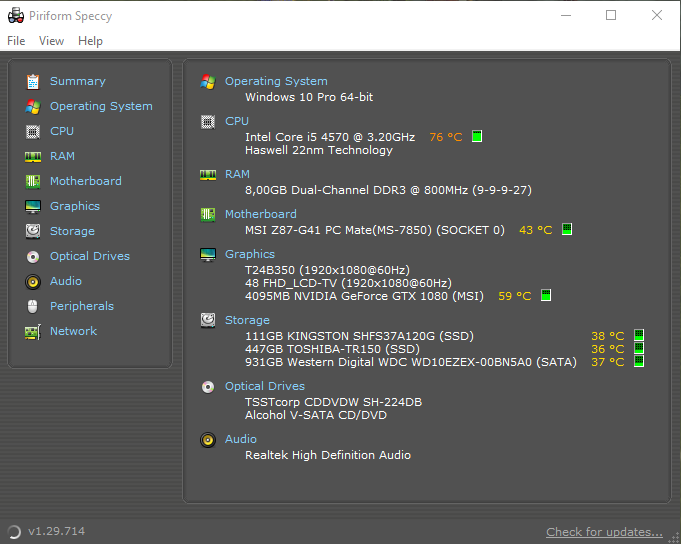Click the CPU chip icon in sidebar
The width and height of the screenshot is (681, 544).
(33, 132)
